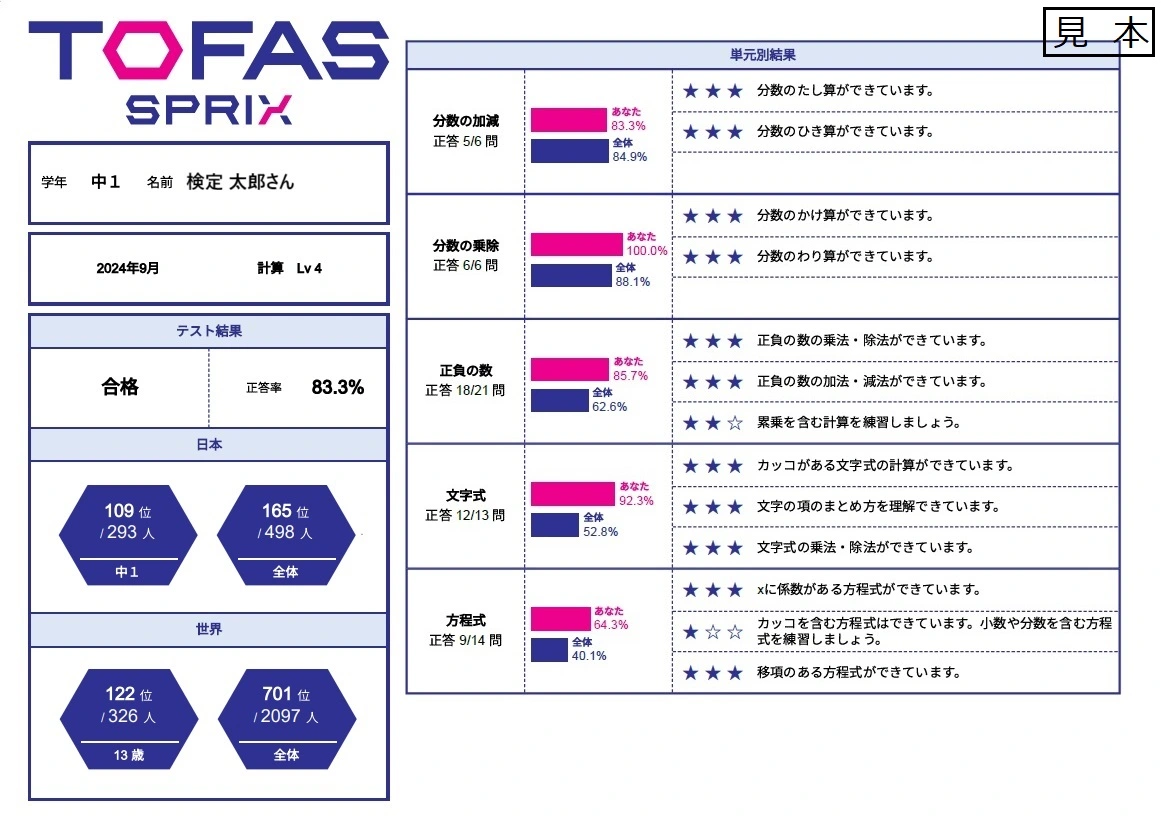Click the pink あなた bar for 方程式
Viewport: 1161px width, 820px height.
[560, 619]
